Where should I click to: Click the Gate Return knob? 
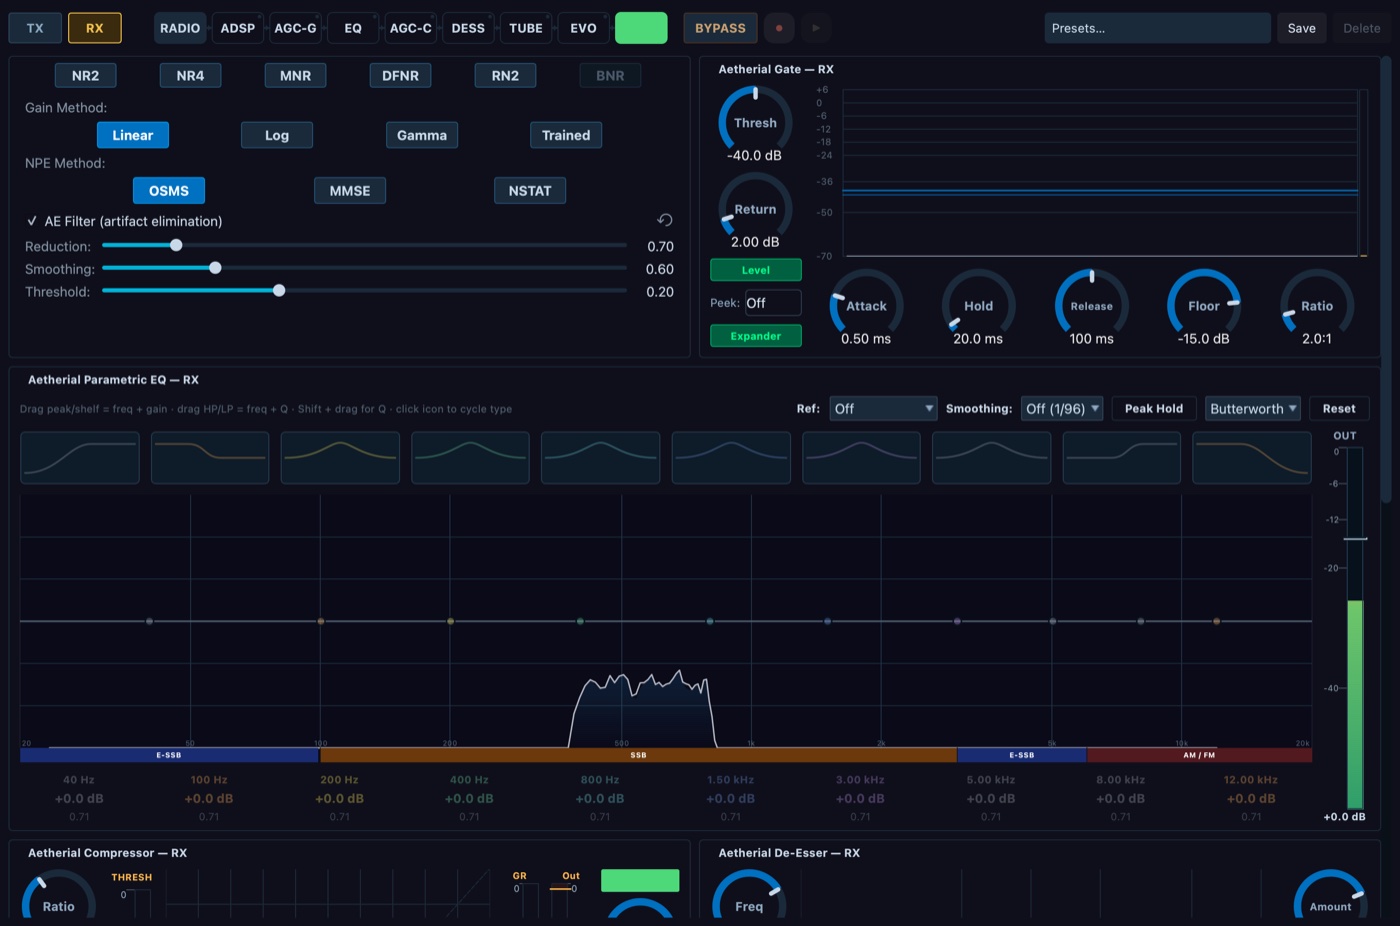[x=755, y=208]
